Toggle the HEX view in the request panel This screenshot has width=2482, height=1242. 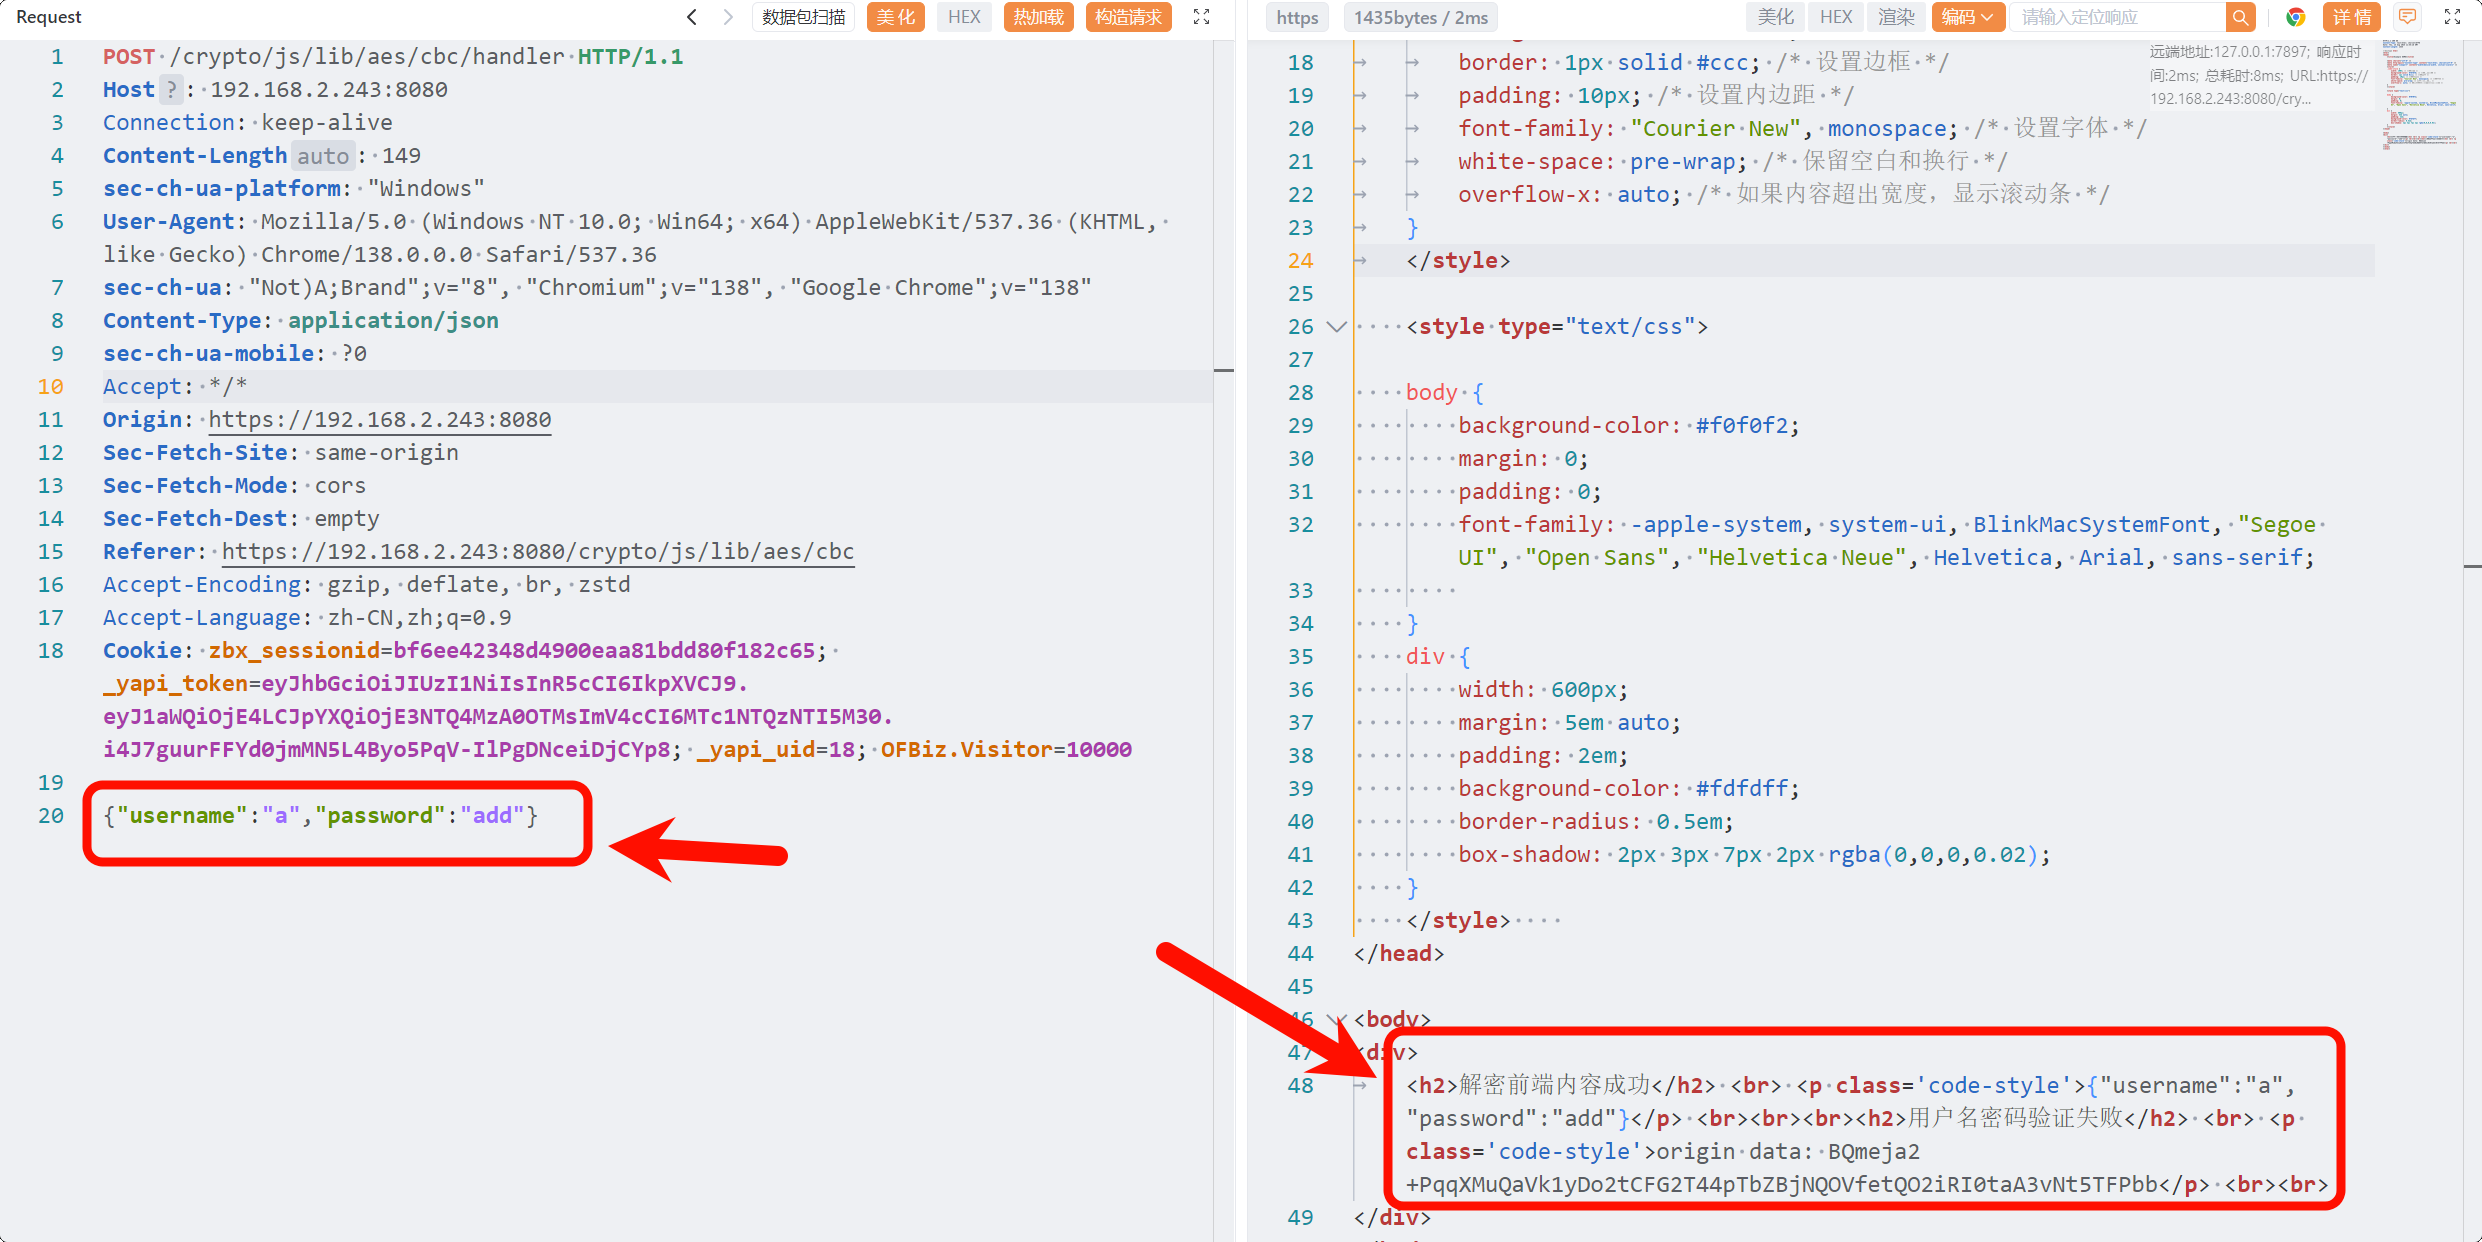tap(964, 17)
